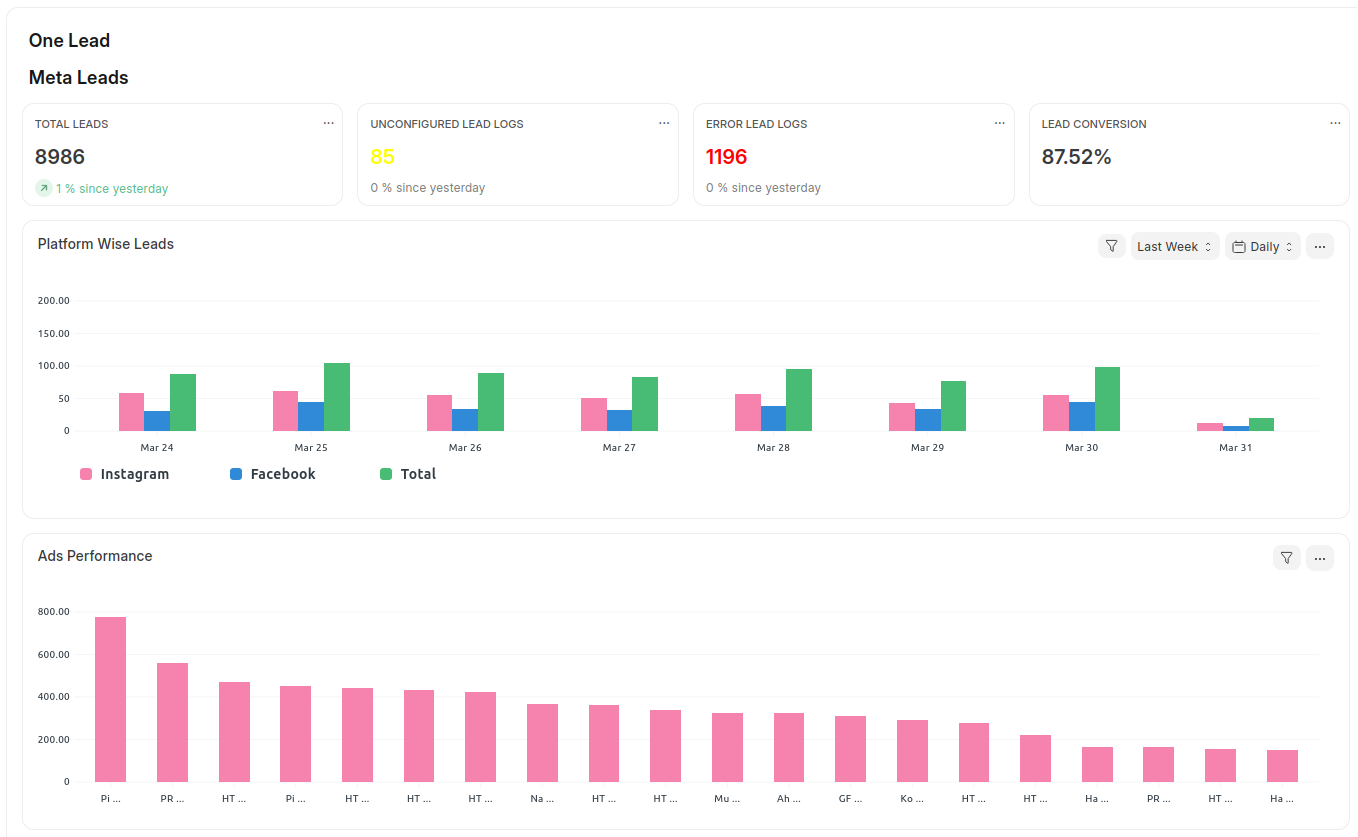Toggle the Instagram series in the legend
Viewport: 1358px width, 837px height.
(124, 474)
